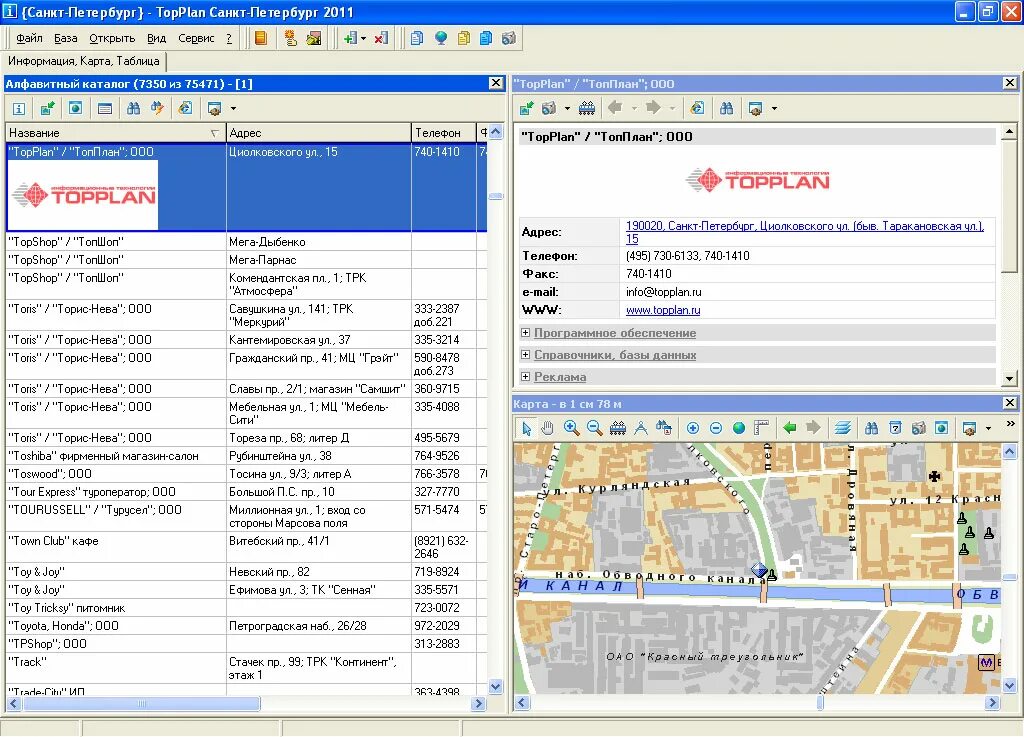The width and height of the screenshot is (1024, 737).
Task: Select the hand pan tool in map toolbar
Action: click(x=547, y=428)
